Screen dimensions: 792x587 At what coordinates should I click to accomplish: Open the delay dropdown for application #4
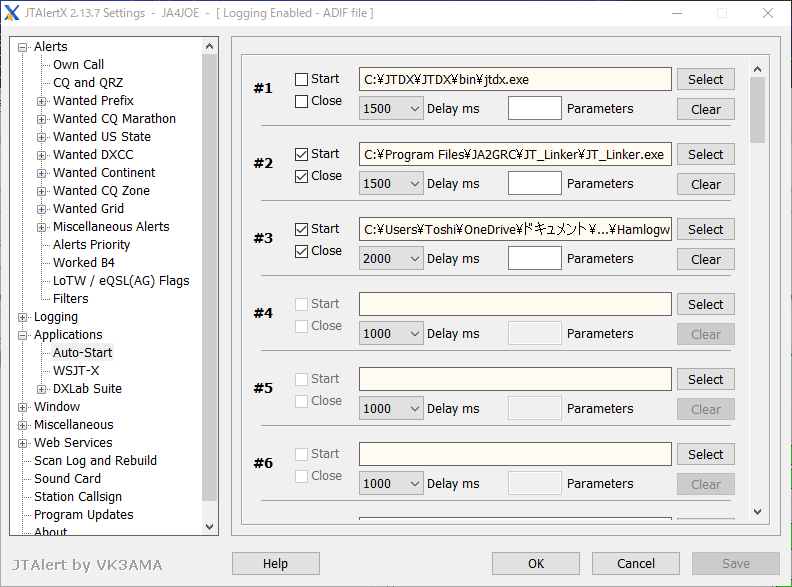click(x=391, y=333)
